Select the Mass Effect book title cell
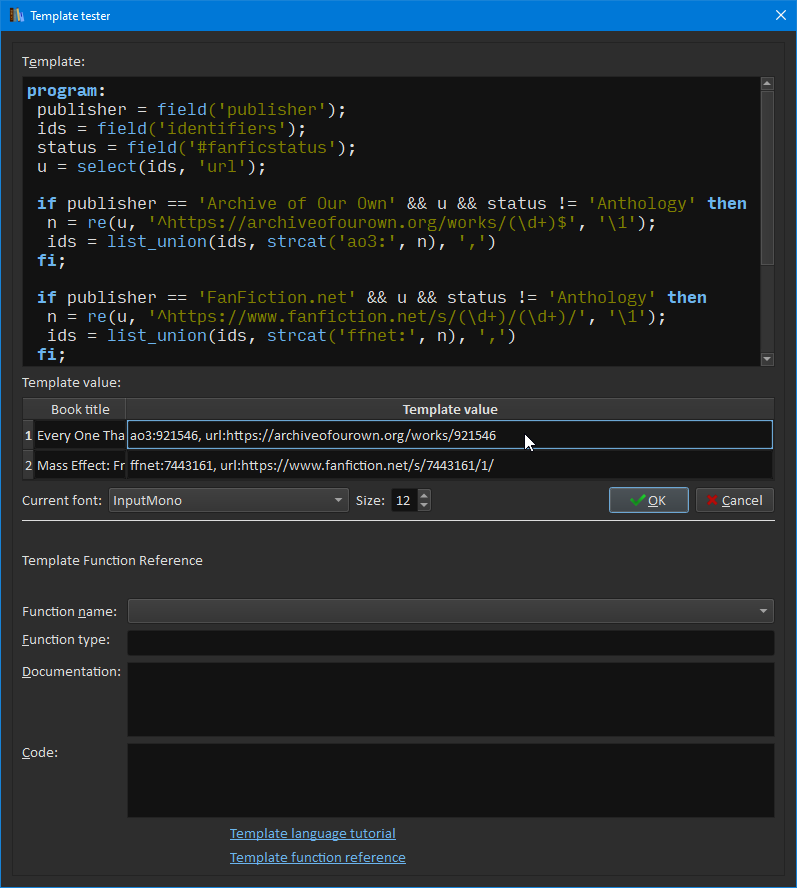The width and height of the screenshot is (797, 888). (x=80, y=466)
